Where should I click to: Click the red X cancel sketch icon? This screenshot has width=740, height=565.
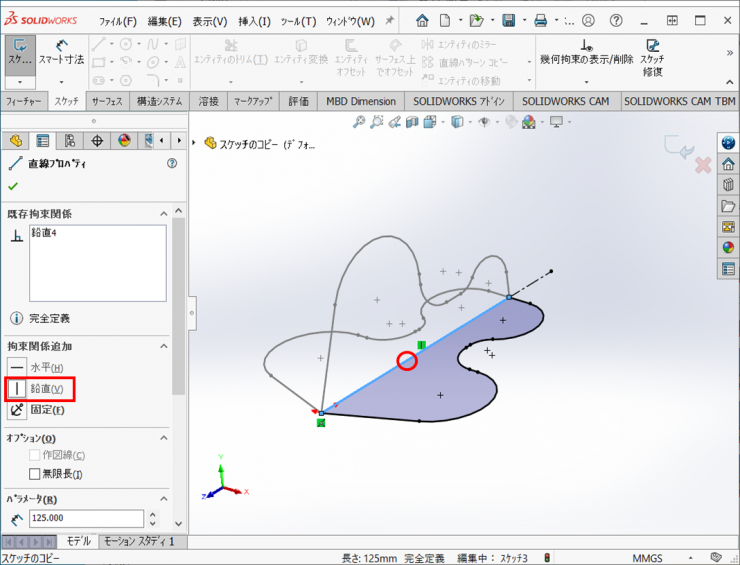point(703,165)
